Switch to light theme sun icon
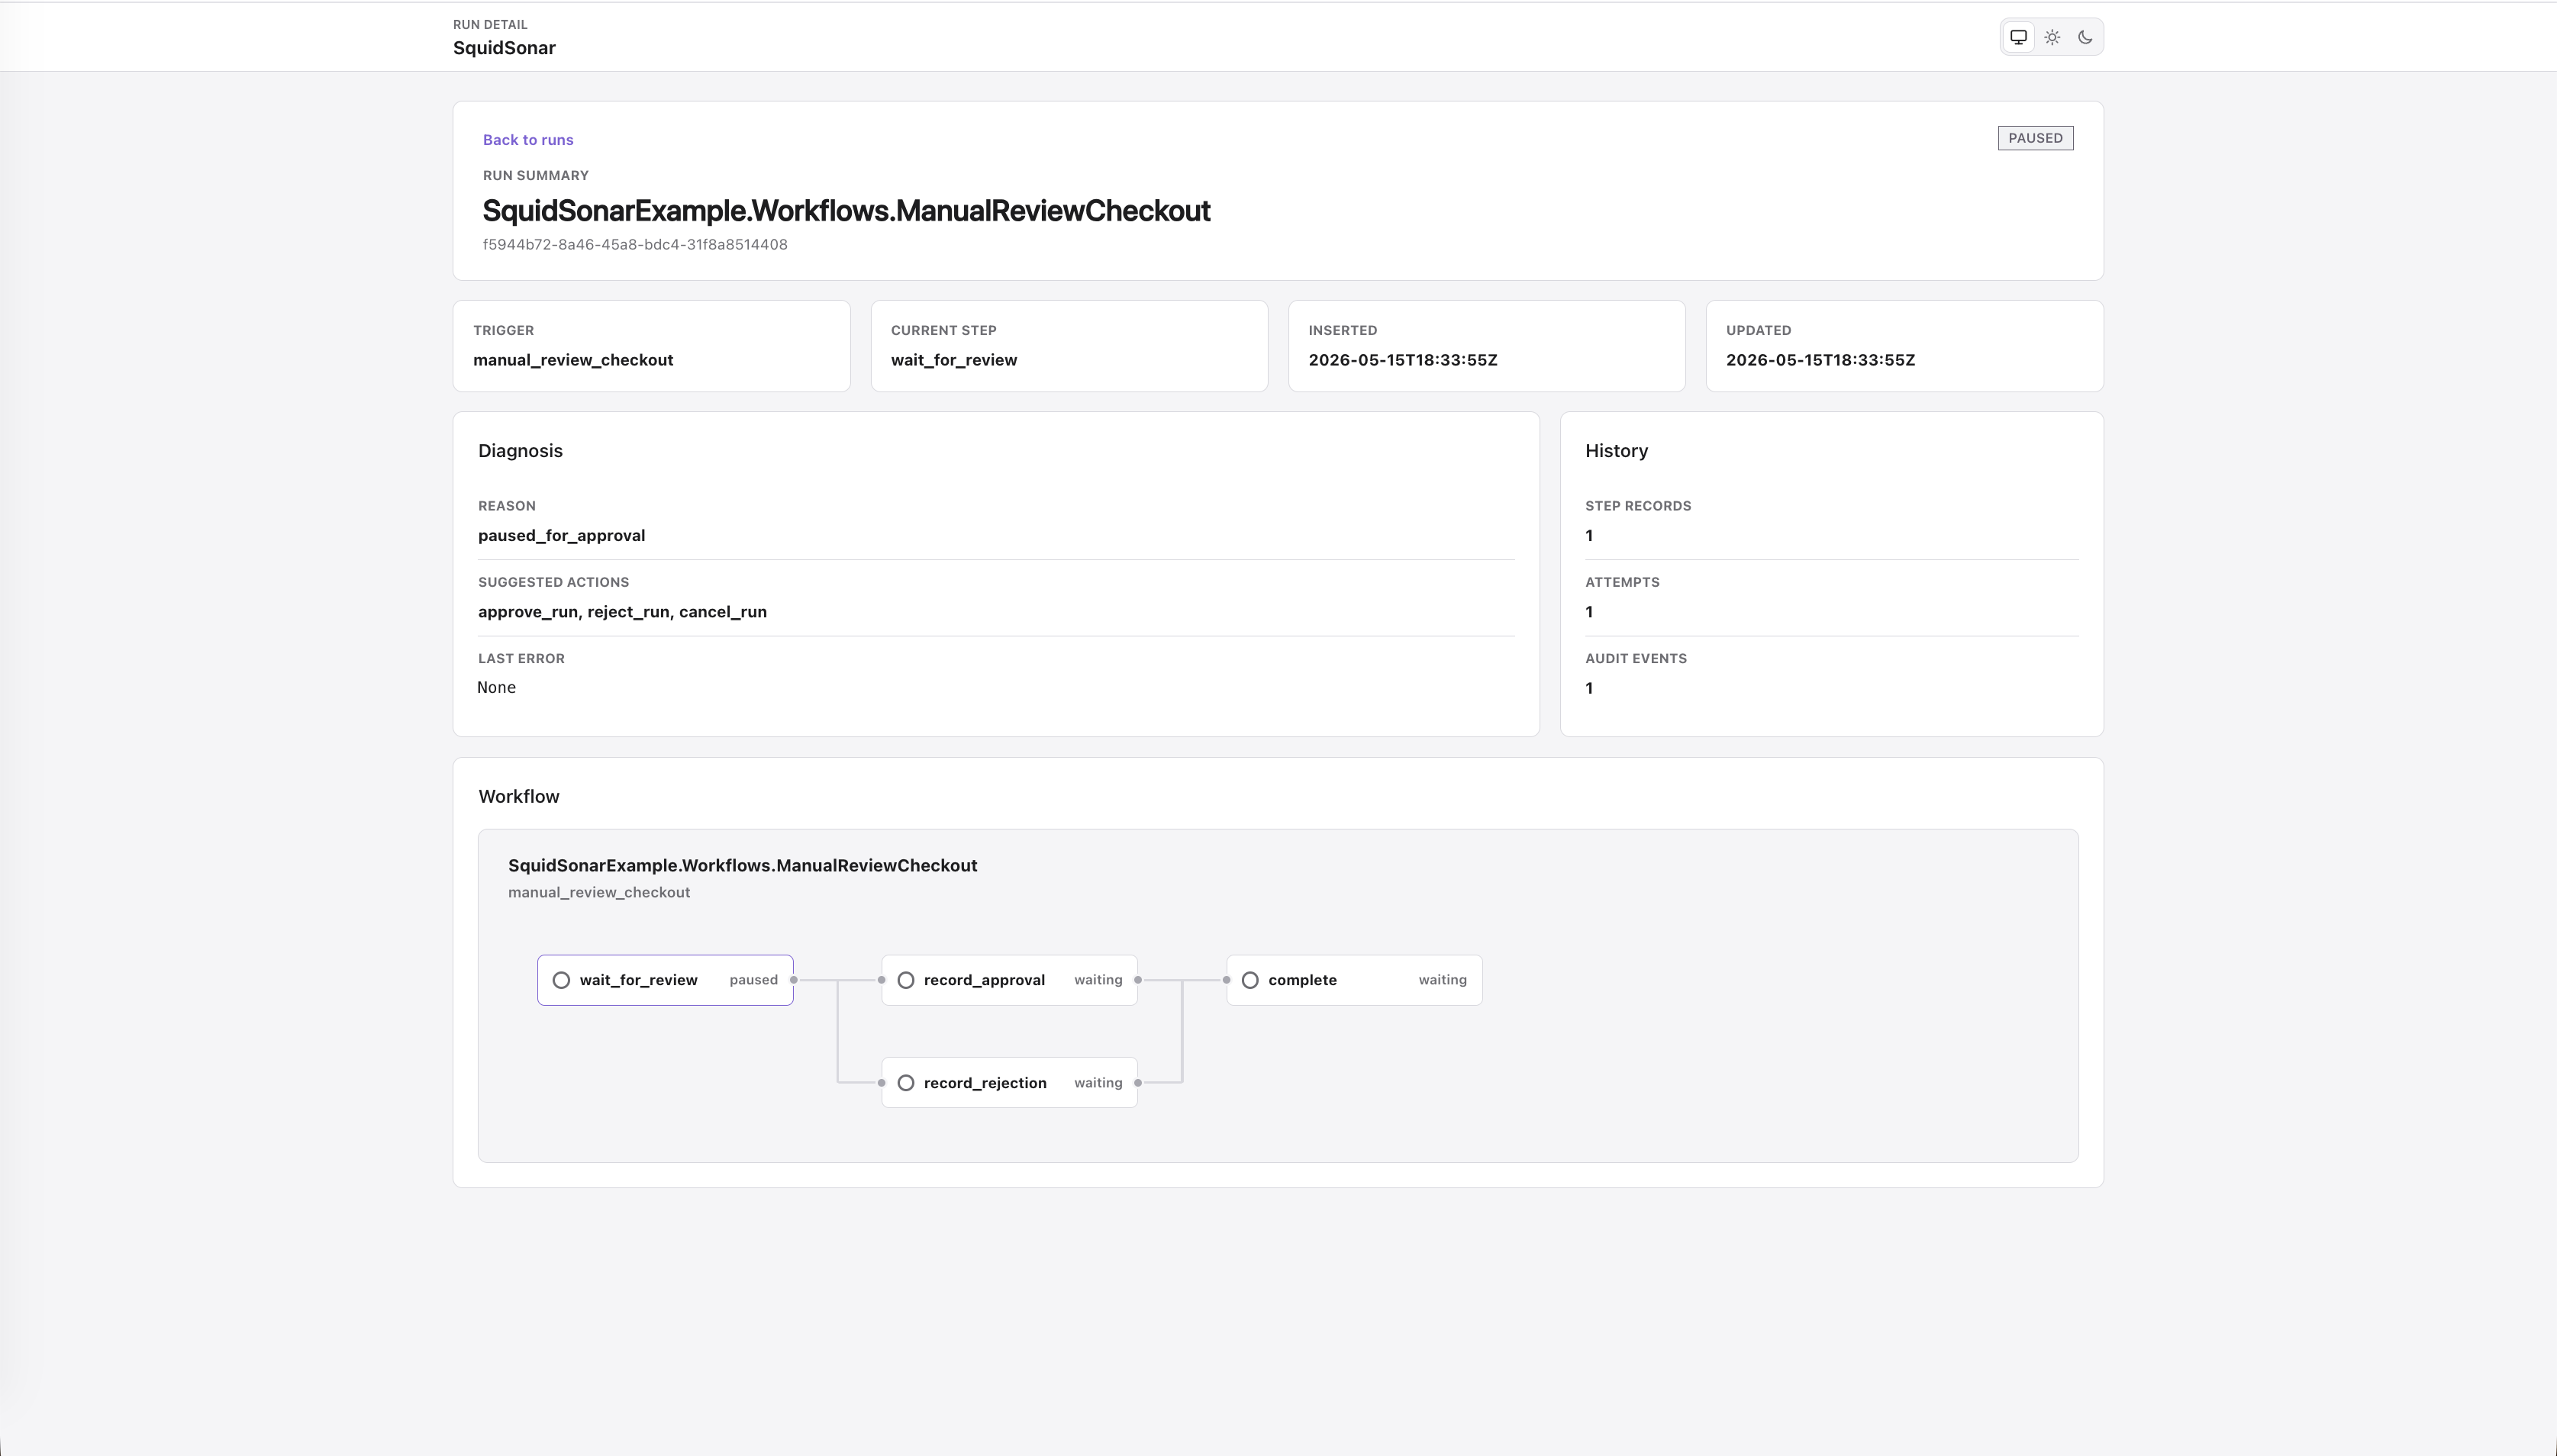This screenshot has height=1456, width=2557. [x=2052, y=37]
